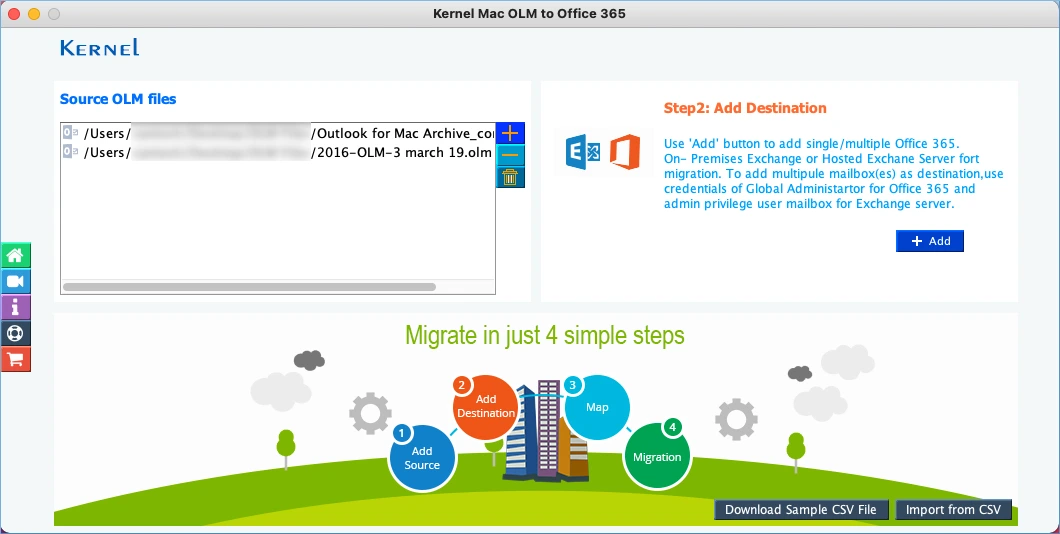1060x534 pixels.
Task: Click the blue Add destination button
Action: tap(930, 241)
